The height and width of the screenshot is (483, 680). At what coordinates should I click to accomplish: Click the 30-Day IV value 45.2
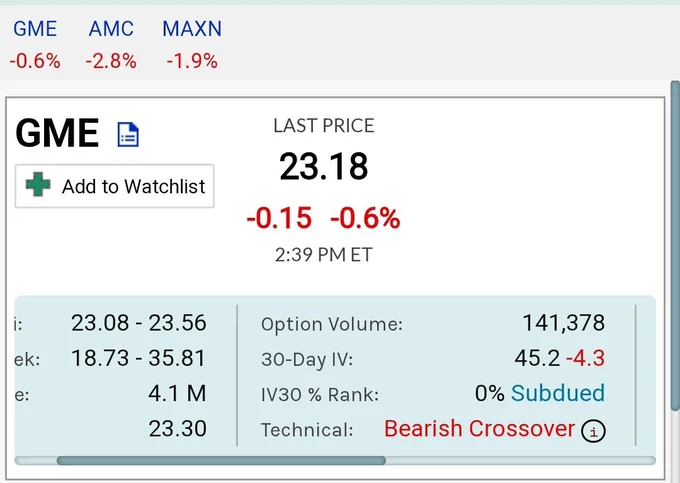(x=537, y=359)
